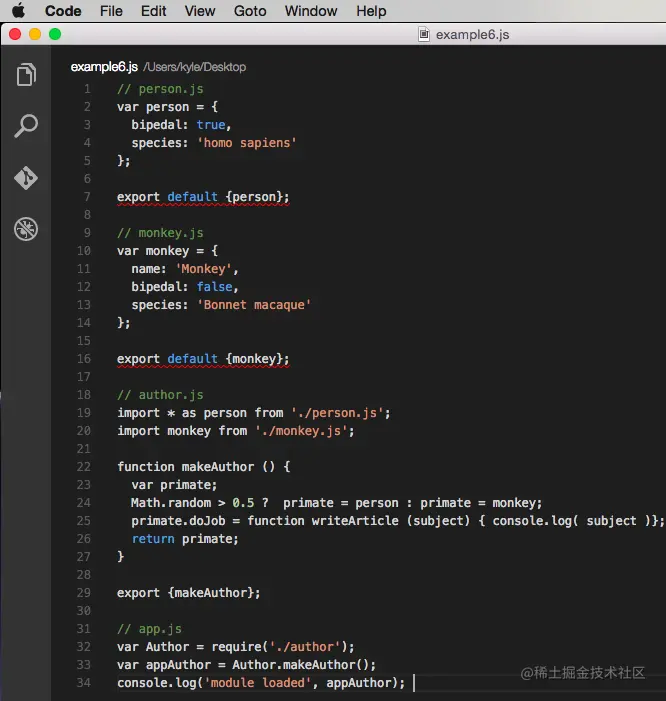This screenshot has height=701, width=666.
Task: Click 'Math.random' on line 24
Action: click(x=171, y=503)
